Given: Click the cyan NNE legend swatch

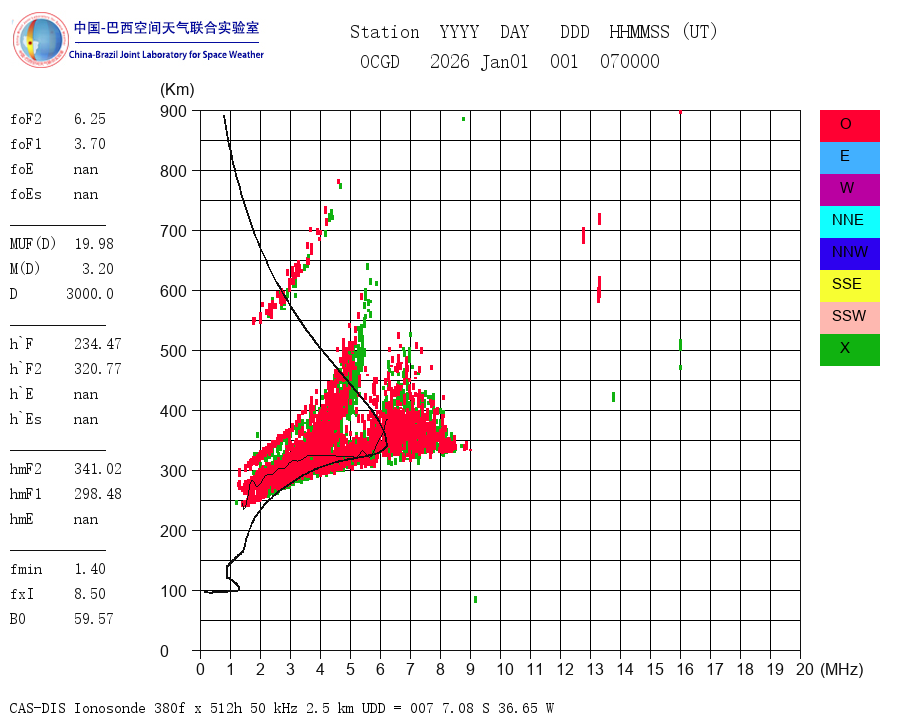Looking at the screenshot, I should pyautogui.click(x=849, y=222).
